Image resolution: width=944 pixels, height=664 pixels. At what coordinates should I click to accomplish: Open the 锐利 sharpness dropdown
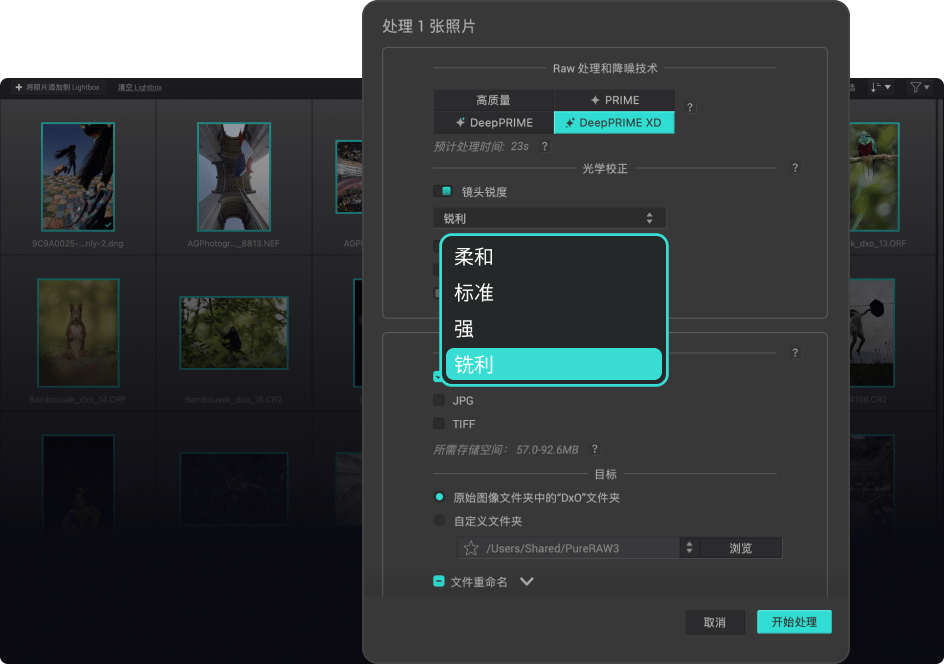coord(550,218)
